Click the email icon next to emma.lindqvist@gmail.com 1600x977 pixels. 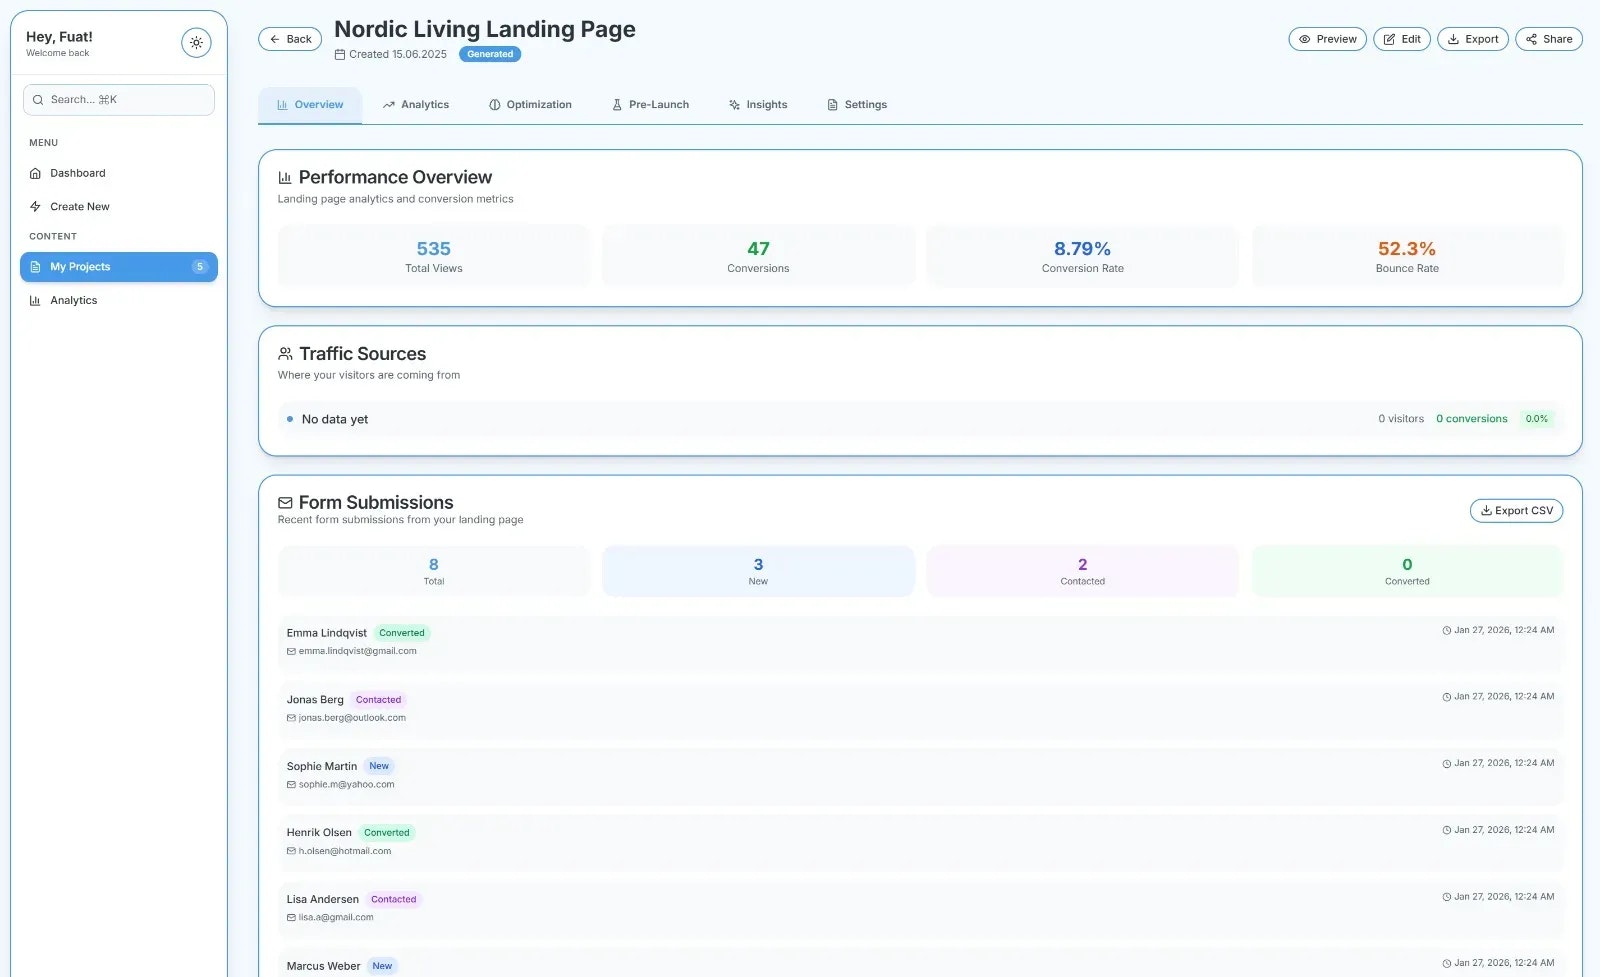point(291,650)
